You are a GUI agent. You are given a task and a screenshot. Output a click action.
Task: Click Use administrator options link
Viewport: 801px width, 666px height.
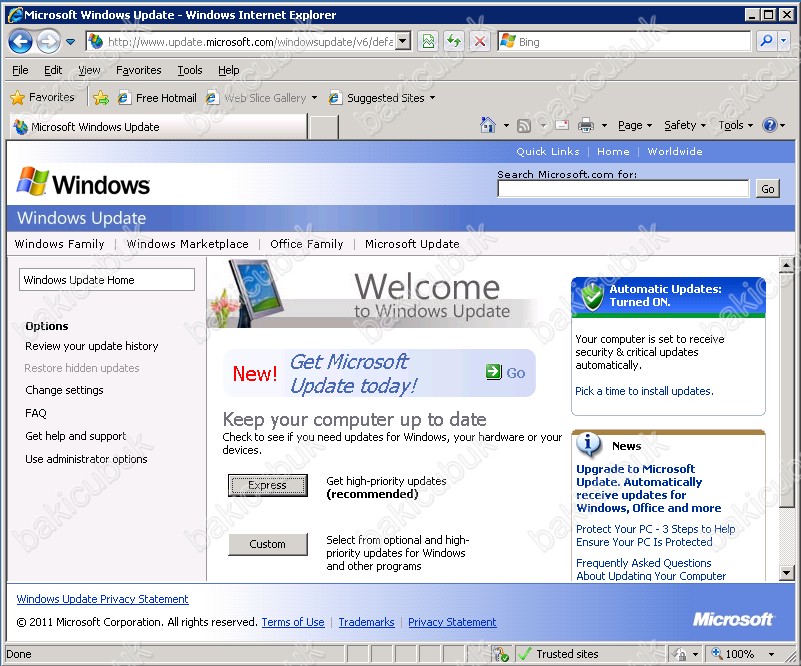coord(86,459)
